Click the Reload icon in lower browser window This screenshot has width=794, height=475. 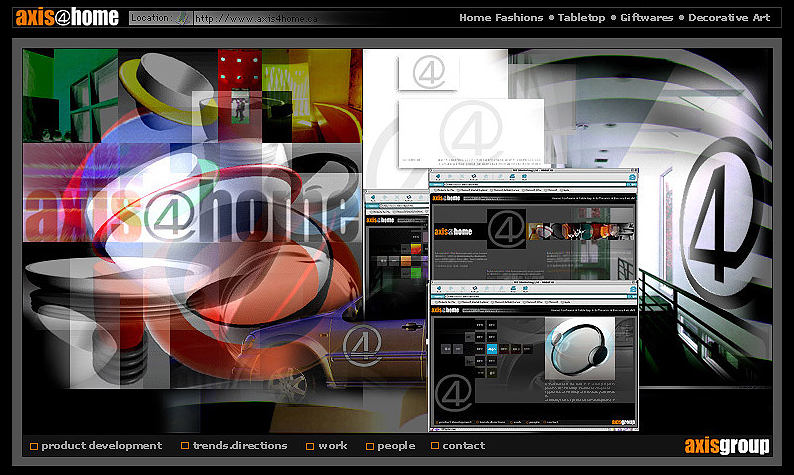click(474, 290)
